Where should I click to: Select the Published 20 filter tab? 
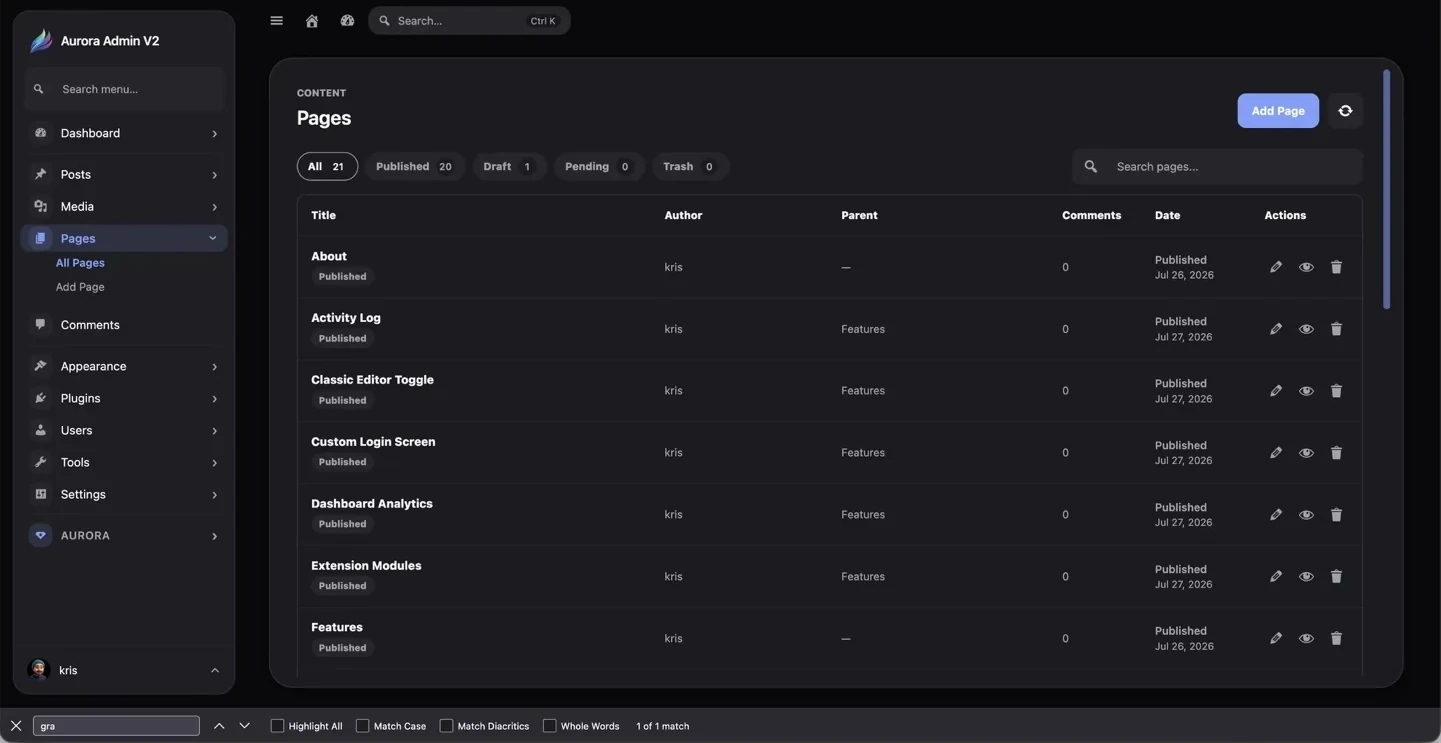point(414,166)
